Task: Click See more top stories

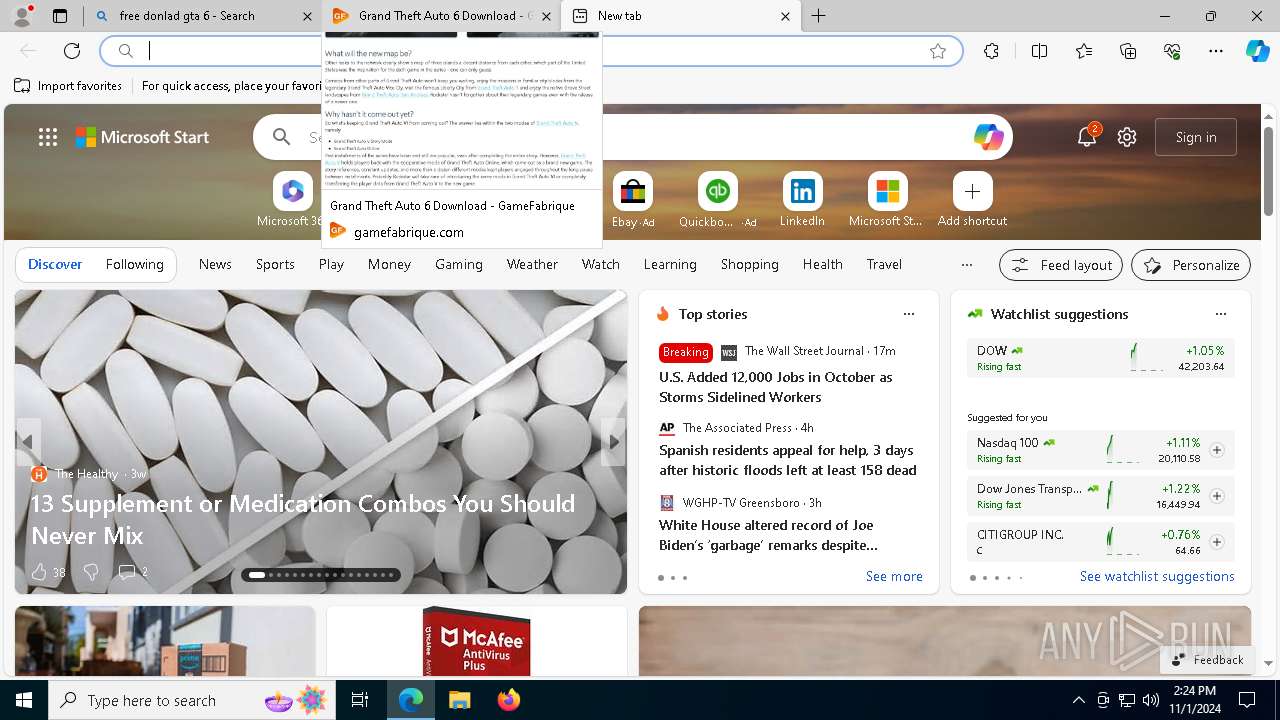Action: tap(894, 577)
